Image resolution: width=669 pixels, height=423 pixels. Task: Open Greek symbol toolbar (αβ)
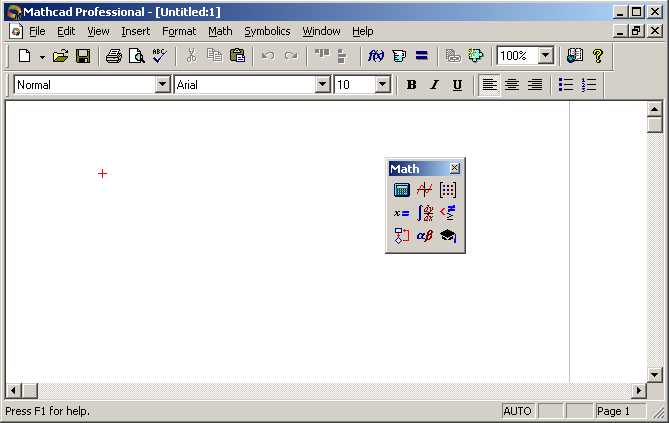click(425, 236)
